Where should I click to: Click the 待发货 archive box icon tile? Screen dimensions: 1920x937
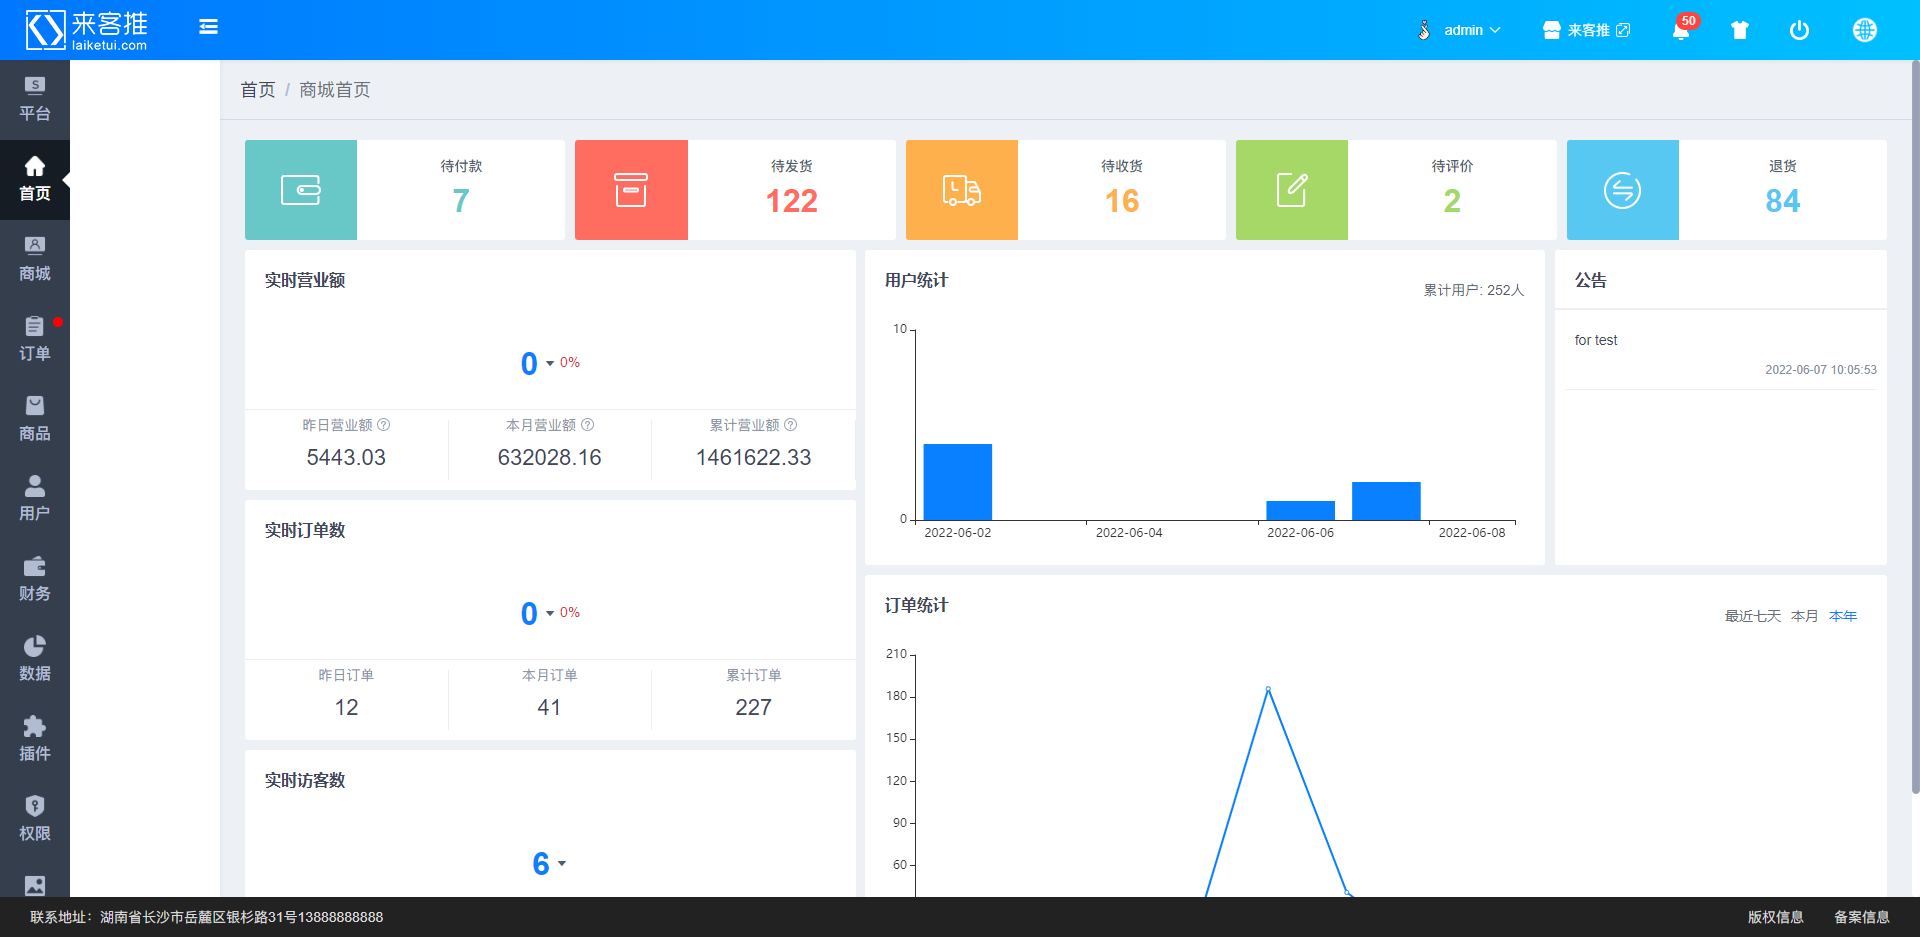coord(631,190)
